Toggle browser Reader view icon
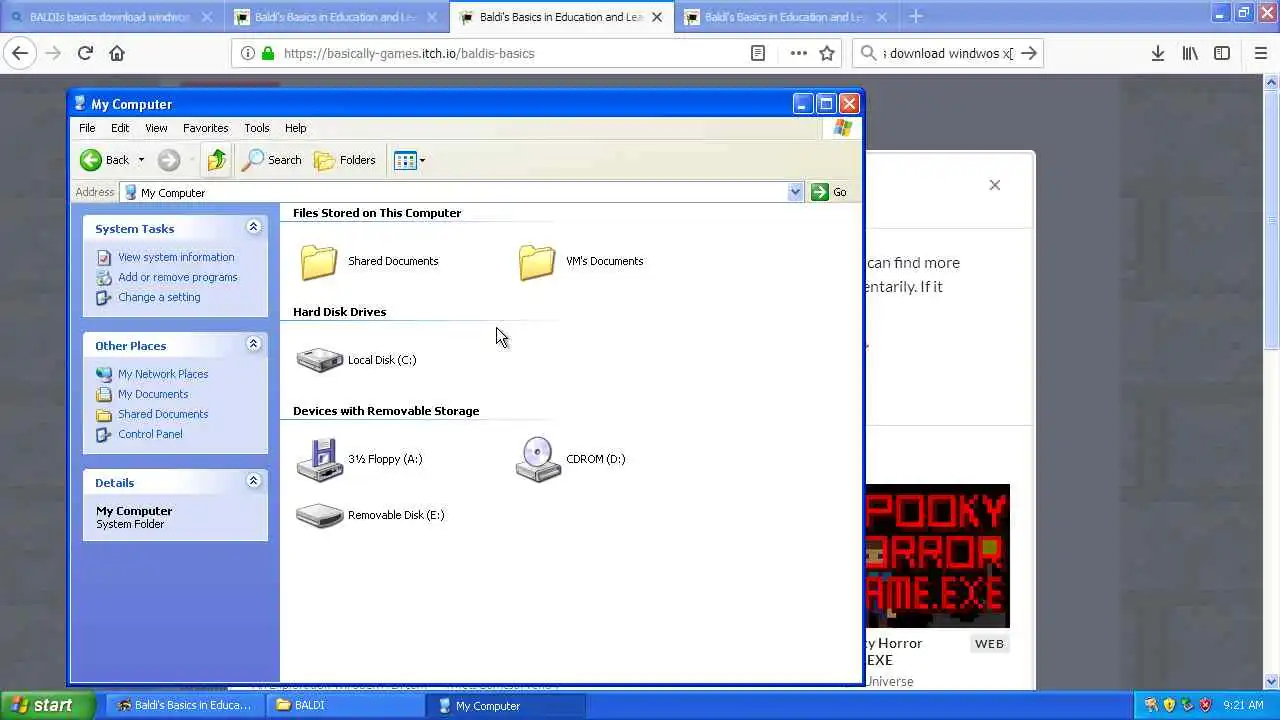 click(x=758, y=53)
